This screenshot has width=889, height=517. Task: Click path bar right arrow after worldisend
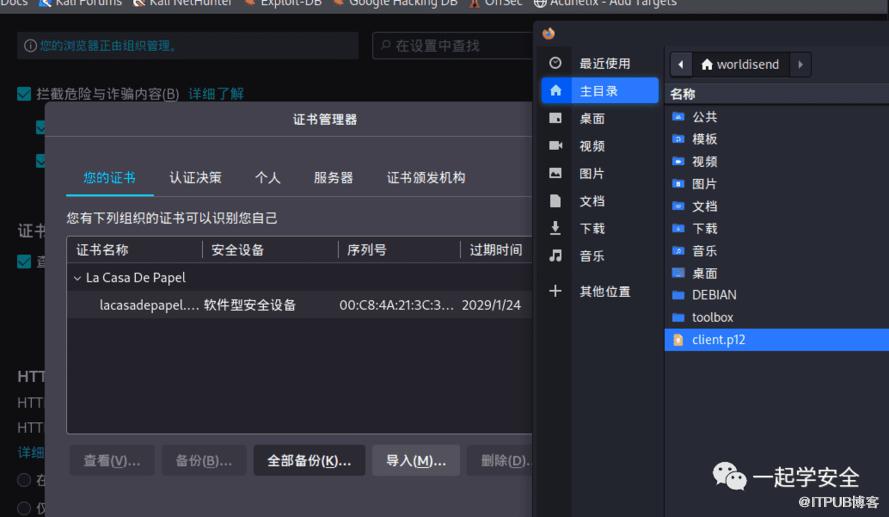[x=800, y=64]
